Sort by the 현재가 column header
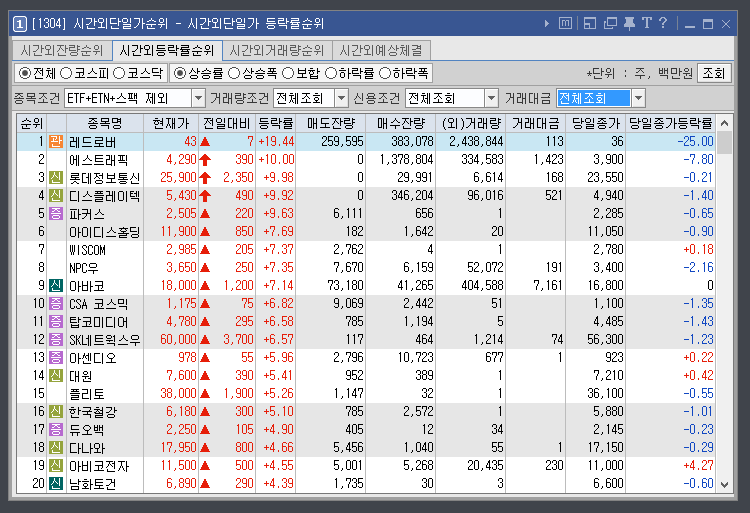This screenshot has height=513, width=750. coord(171,123)
